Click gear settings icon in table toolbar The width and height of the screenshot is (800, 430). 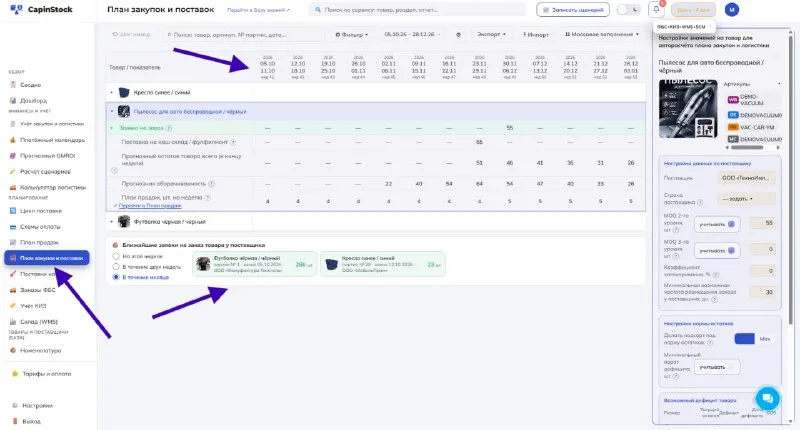[458, 34]
